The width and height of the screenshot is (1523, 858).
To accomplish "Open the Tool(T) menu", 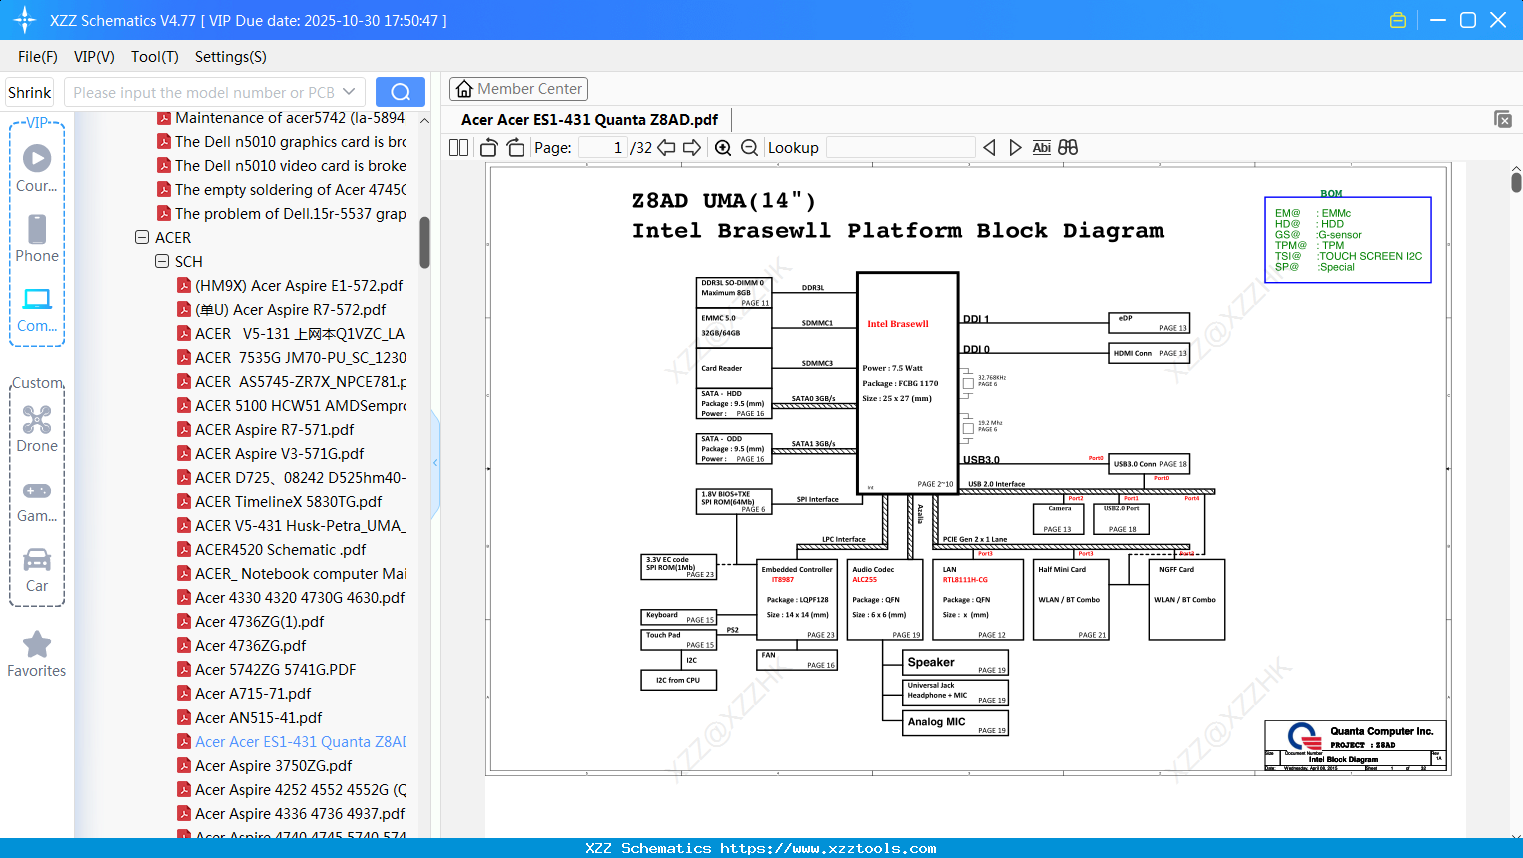I will pyautogui.click(x=154, y=57).
